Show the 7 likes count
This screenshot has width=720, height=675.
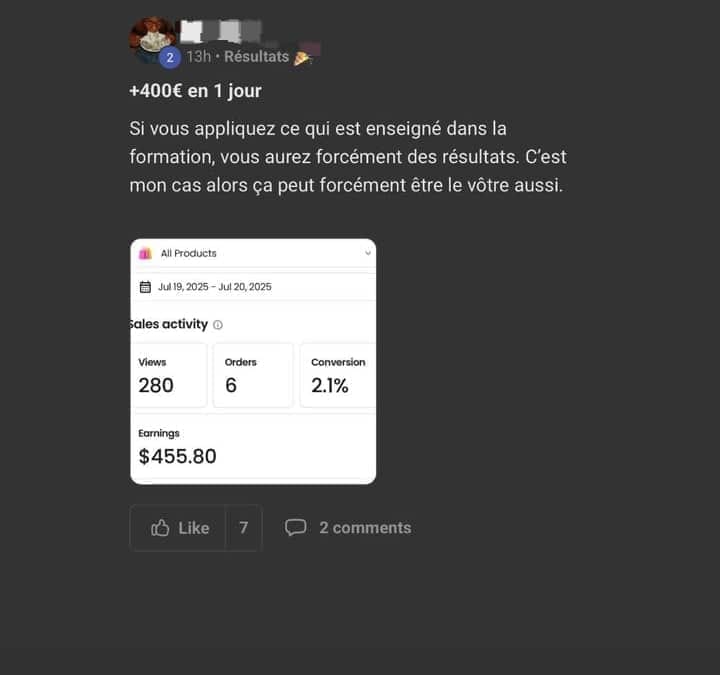(244, 528)
